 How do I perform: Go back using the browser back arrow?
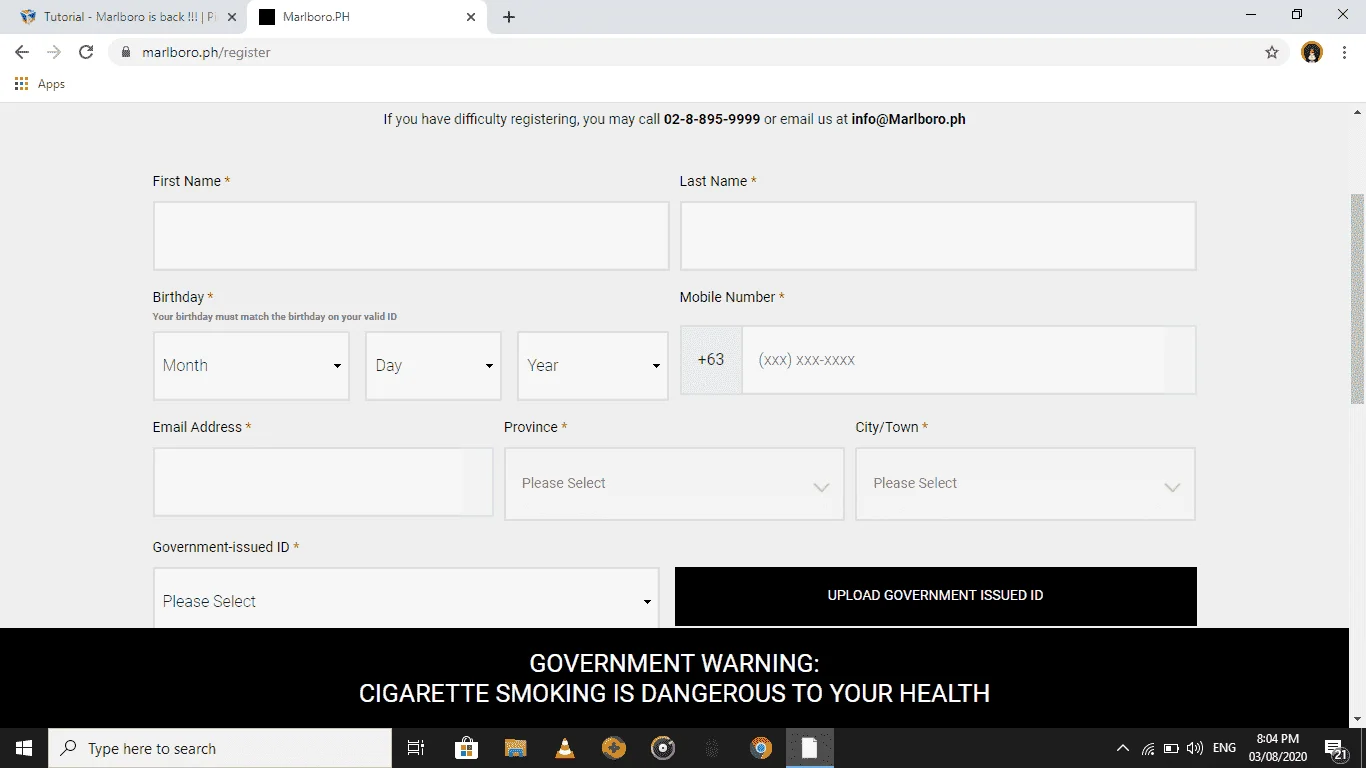point(22,52)
